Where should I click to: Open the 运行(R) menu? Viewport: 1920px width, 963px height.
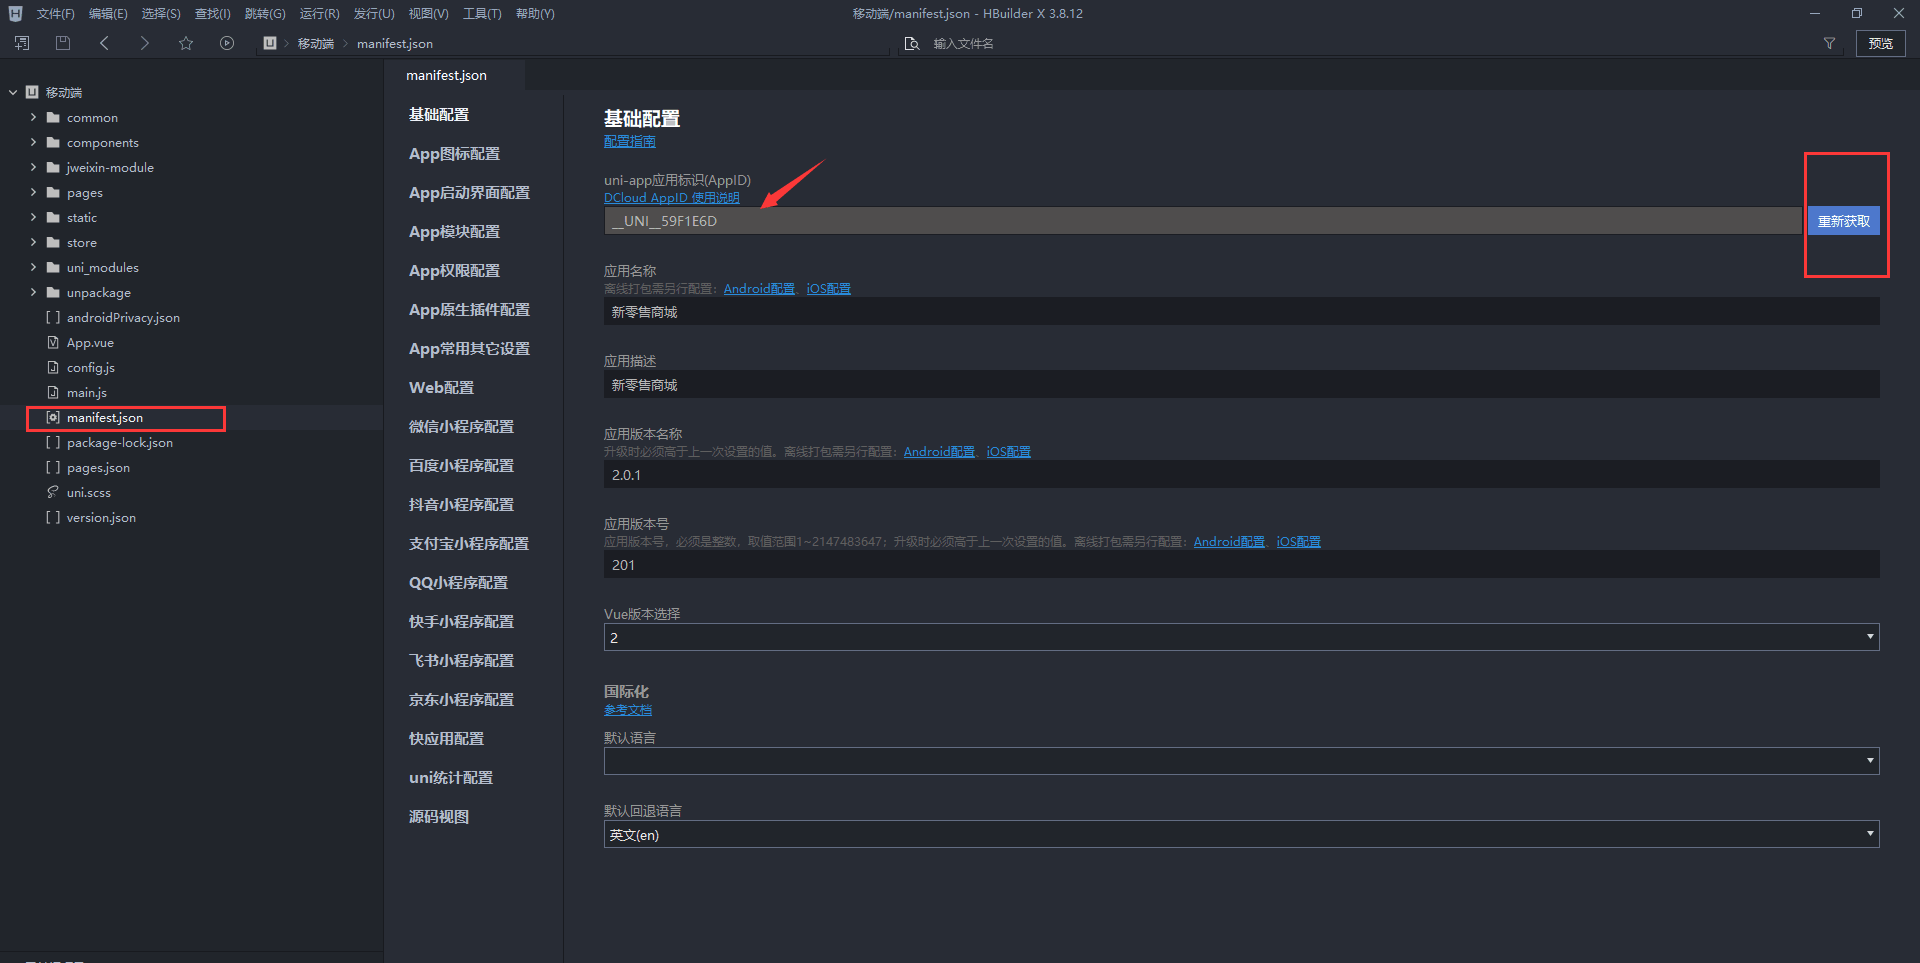(x=319, y=14)
